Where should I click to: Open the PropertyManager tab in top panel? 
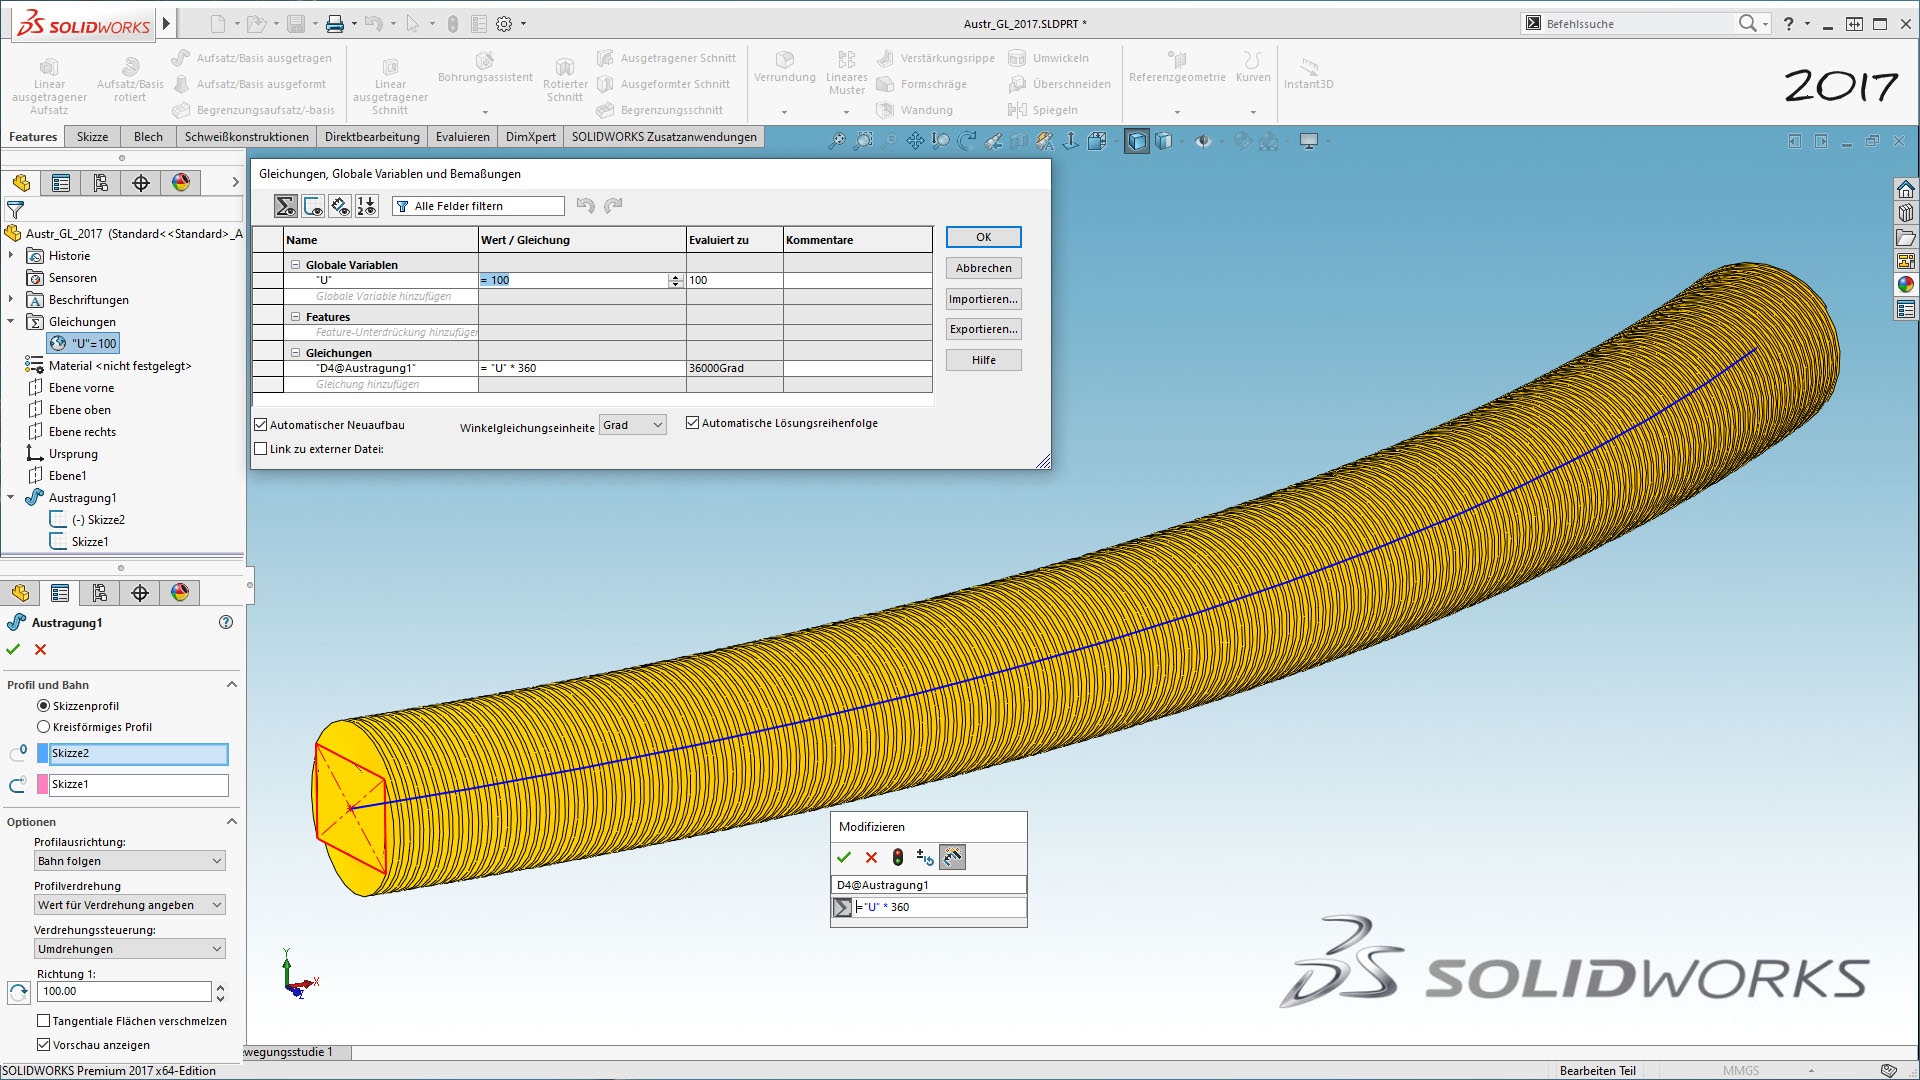coord(61,183)
